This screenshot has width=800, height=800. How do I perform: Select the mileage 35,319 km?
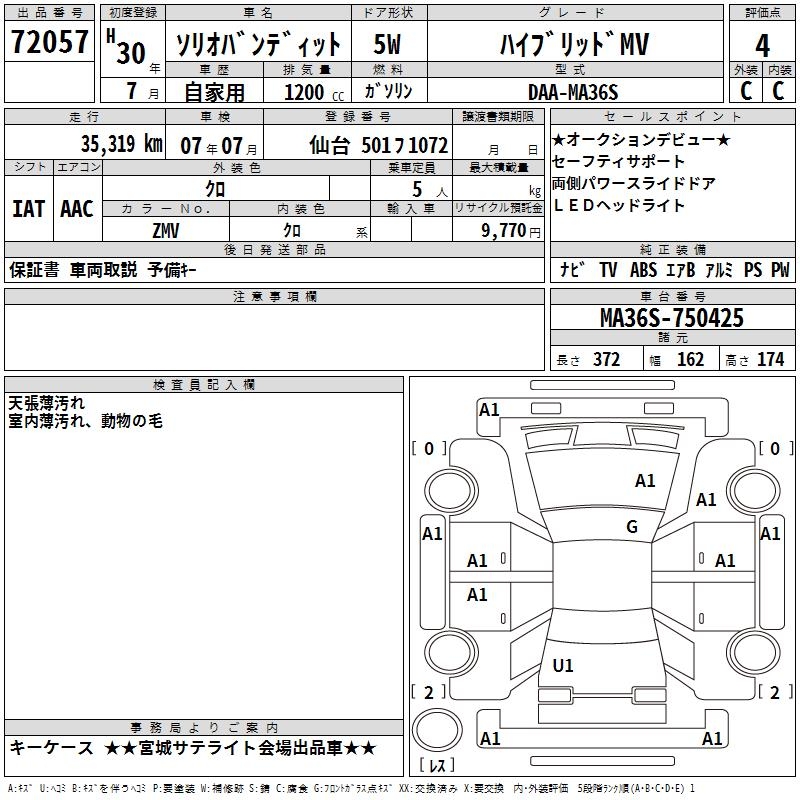(121, 144)
